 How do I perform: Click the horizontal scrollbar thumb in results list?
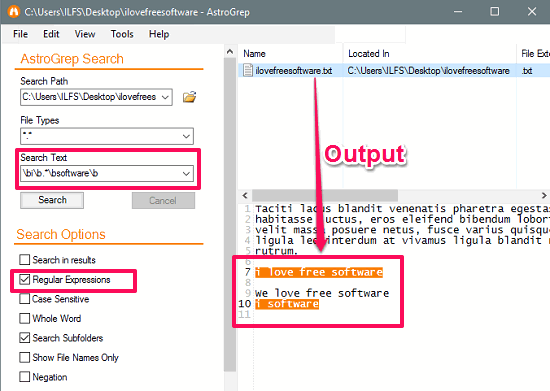(325, 196)
